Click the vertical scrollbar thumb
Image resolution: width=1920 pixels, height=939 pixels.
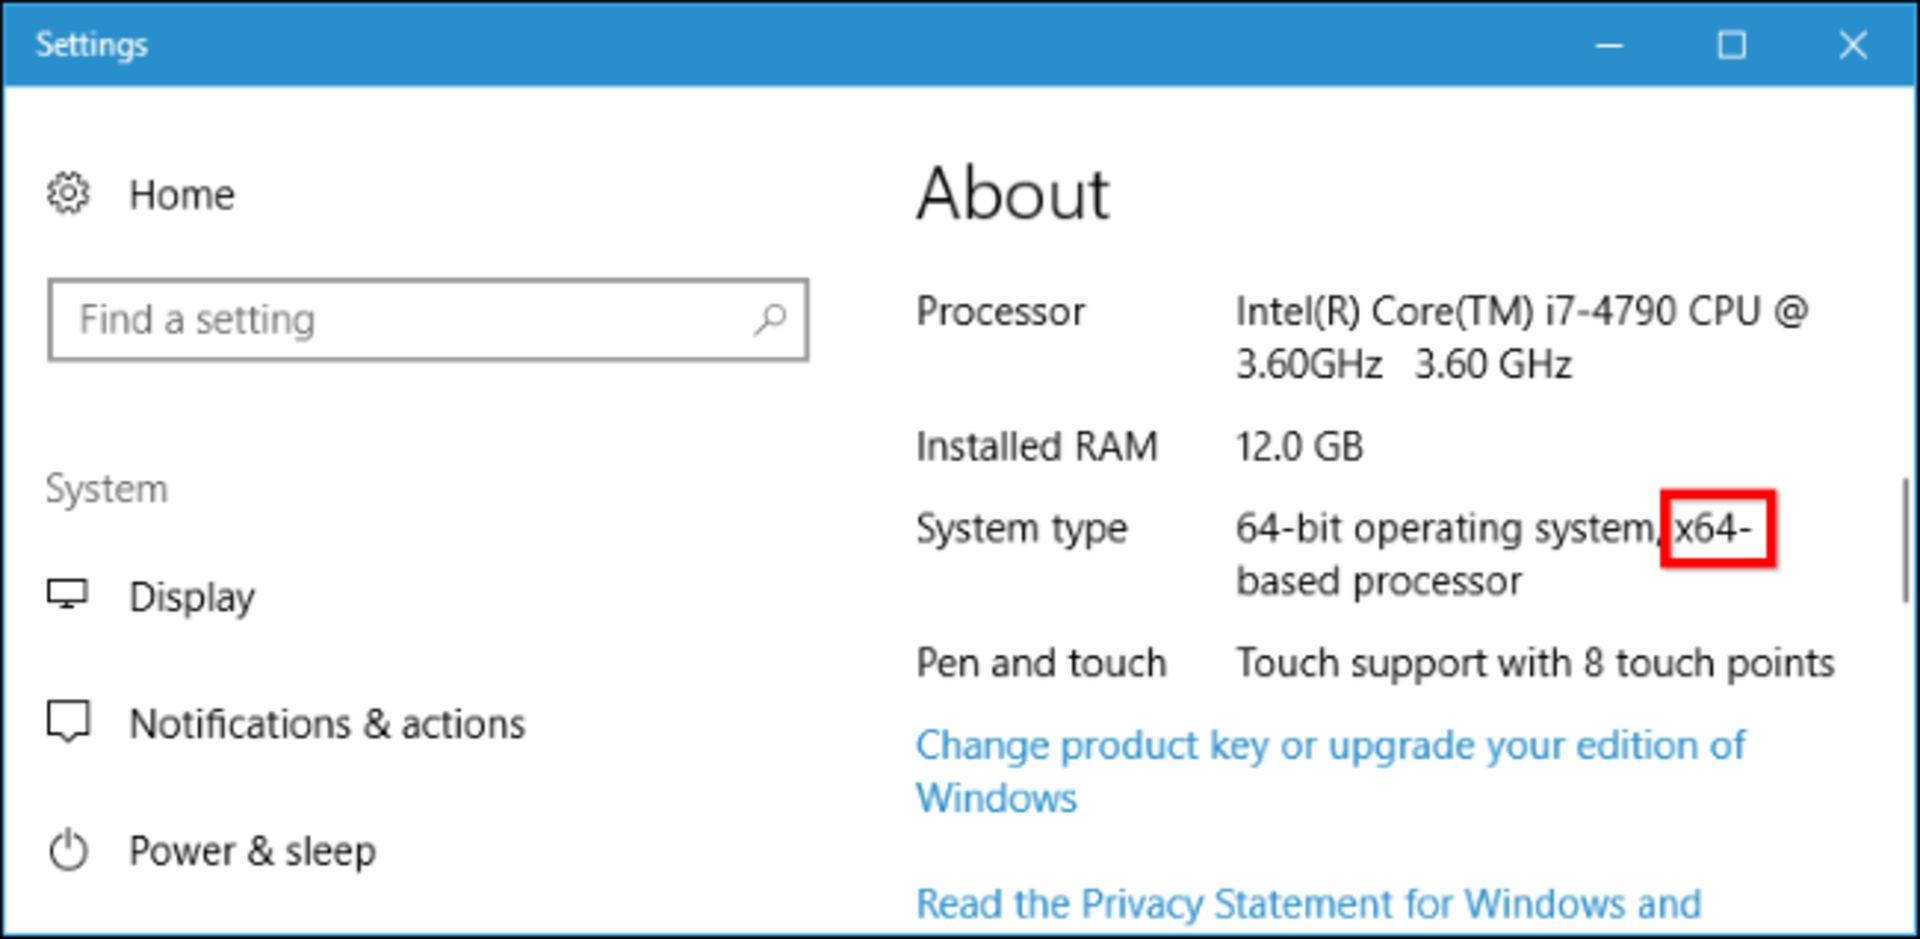pos(1906,540)
